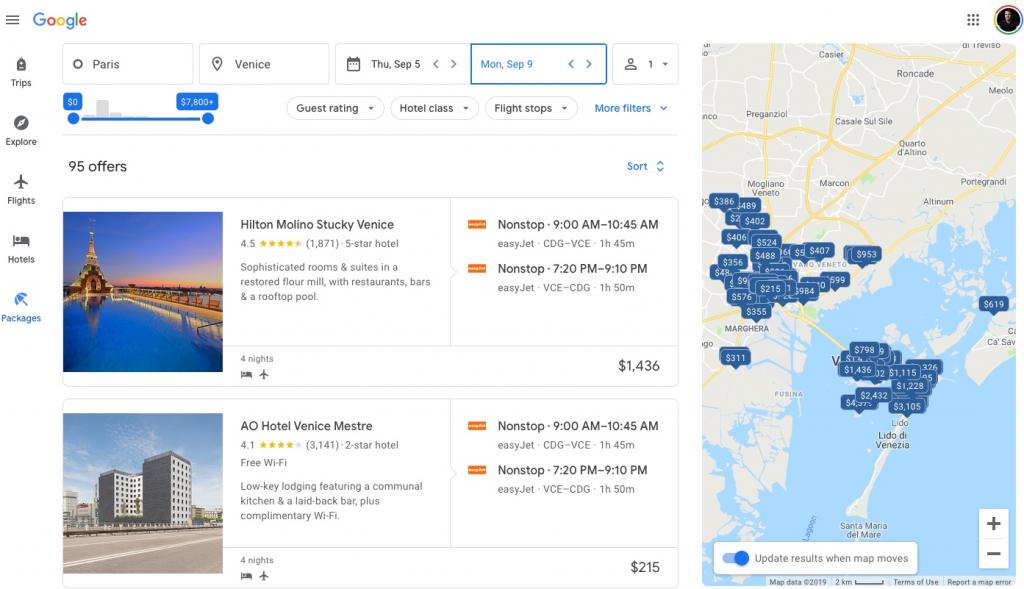Select the $386 map price marker
Viewport: 1024px width, 589px height.
[724, 202]
